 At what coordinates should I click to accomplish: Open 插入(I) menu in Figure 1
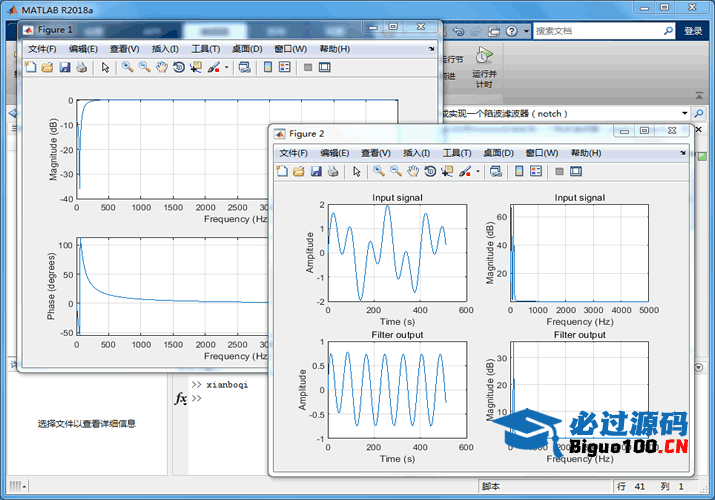tap(165, 49)
